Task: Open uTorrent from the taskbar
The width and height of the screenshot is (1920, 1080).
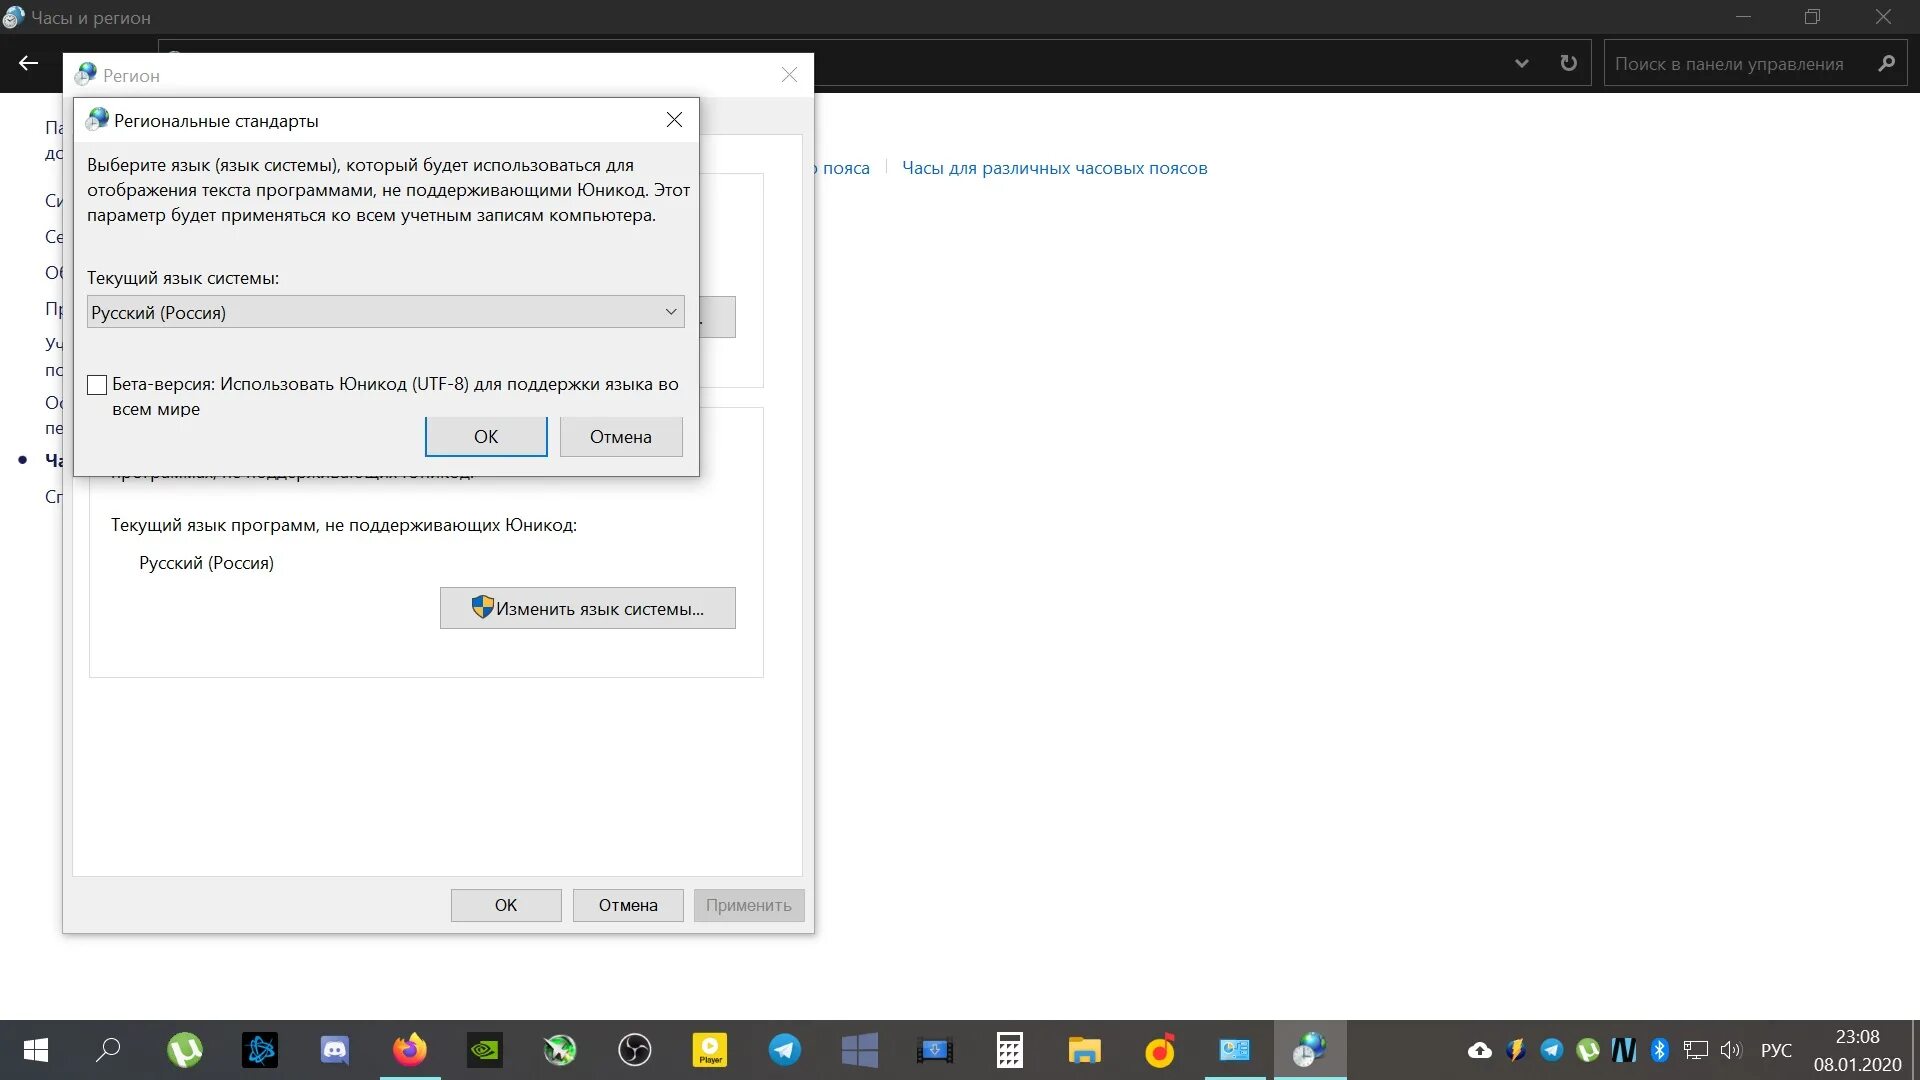Action: pyautogui.click(x=184, y=1050)
